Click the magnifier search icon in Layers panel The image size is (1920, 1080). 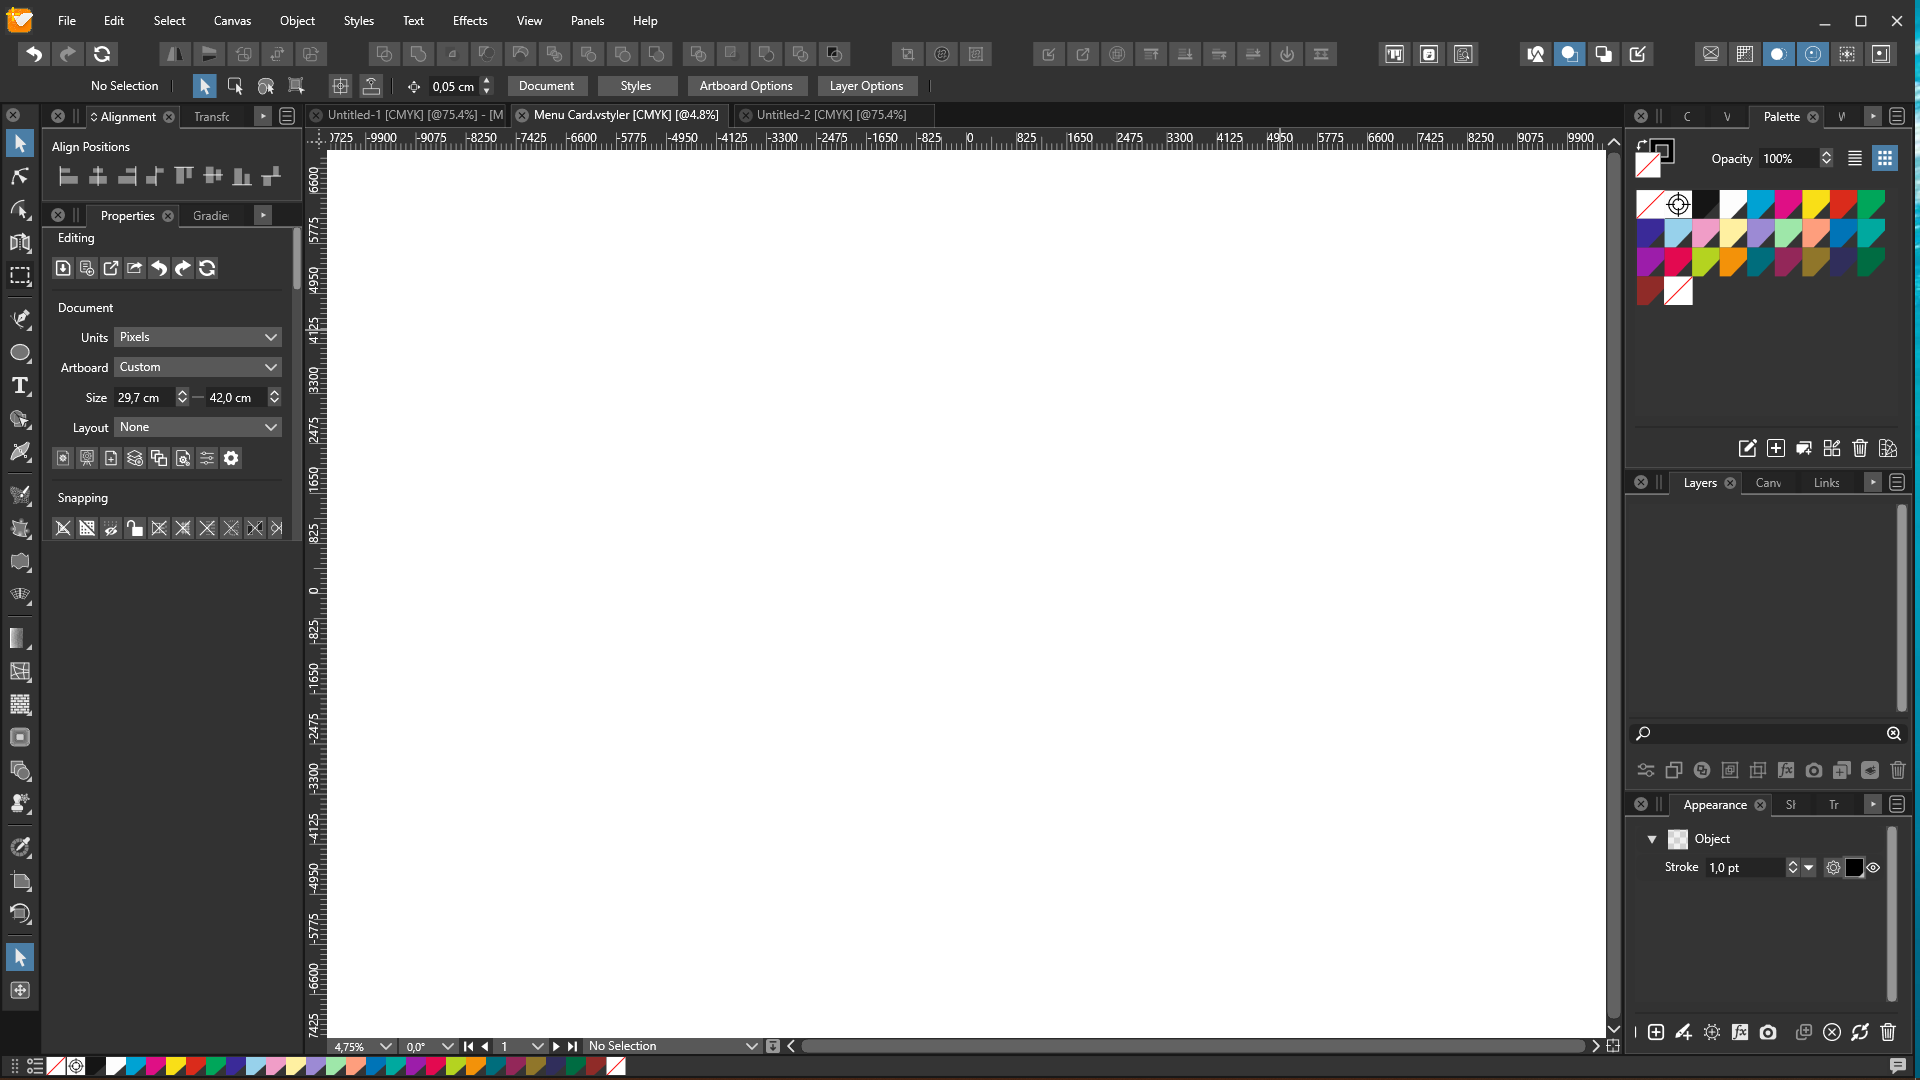click(x=1643, y=734)
